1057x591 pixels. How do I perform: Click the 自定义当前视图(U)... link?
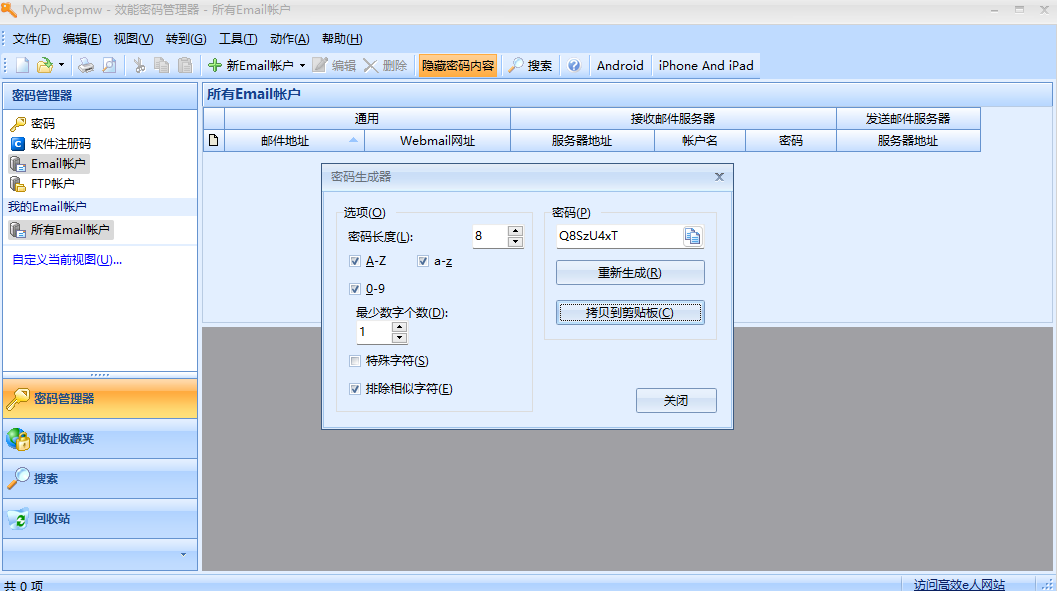(67, 259)
